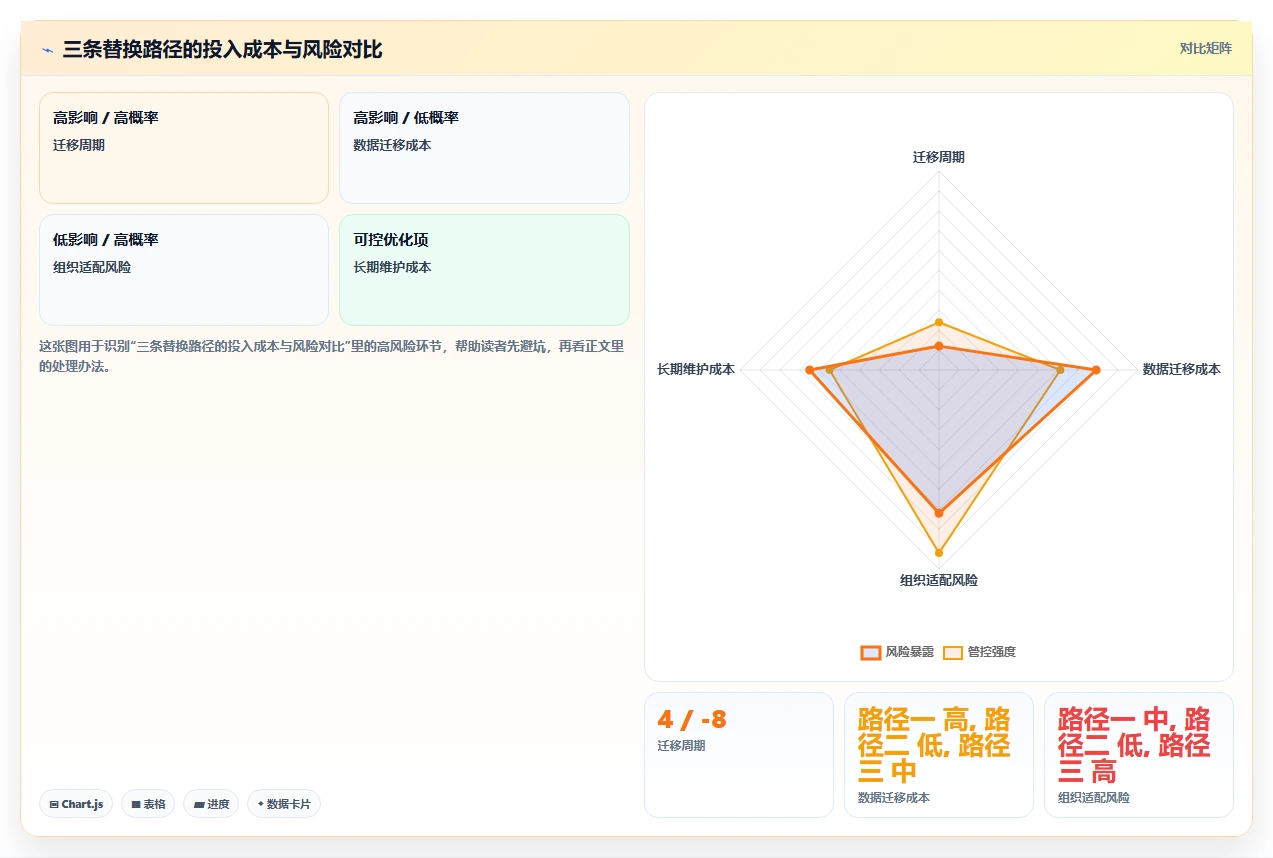Image resolution: width=1273 pixels, height=858 pixels.
Task: Click the description paragraph starting 这张图用于识别
Action: (x=332, y=356)
